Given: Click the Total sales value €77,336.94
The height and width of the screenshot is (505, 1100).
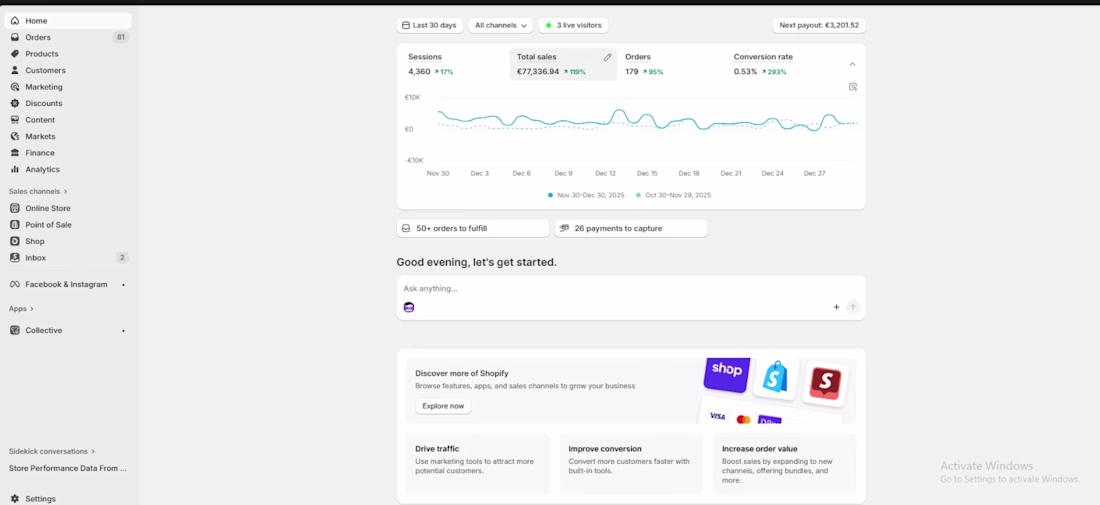Looking at the screenshot, I should tap(538, 72).
